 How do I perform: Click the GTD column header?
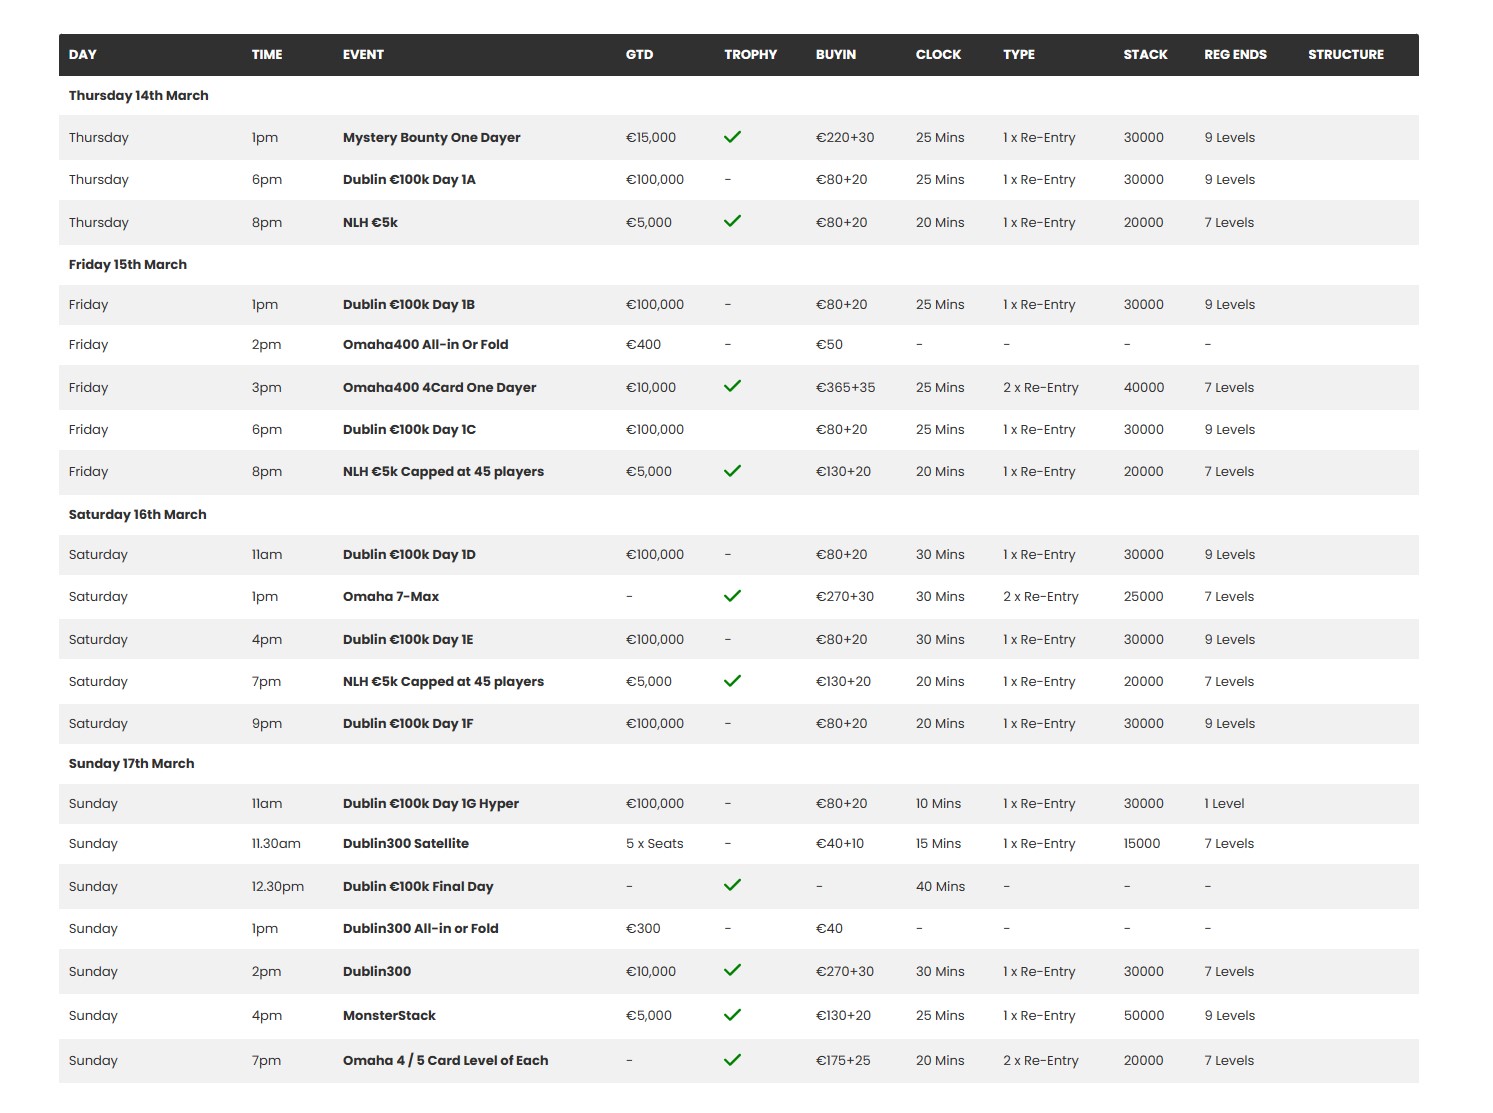click(639, 55)
